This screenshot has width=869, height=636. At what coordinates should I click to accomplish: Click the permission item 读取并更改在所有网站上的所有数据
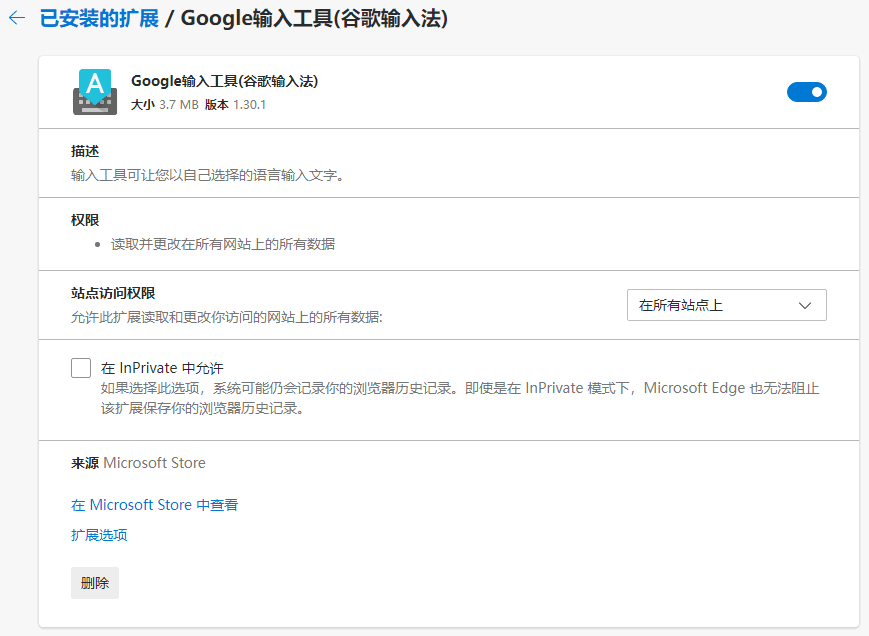tap(223, 244)
